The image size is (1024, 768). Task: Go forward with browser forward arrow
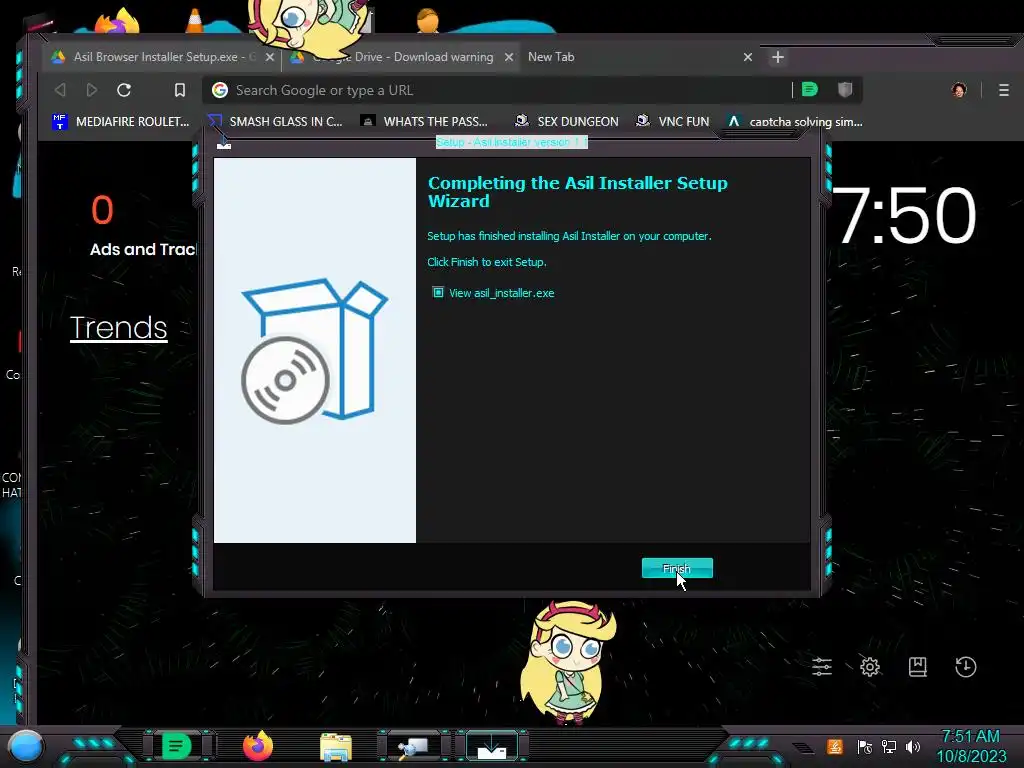click(x=92, y=89)
